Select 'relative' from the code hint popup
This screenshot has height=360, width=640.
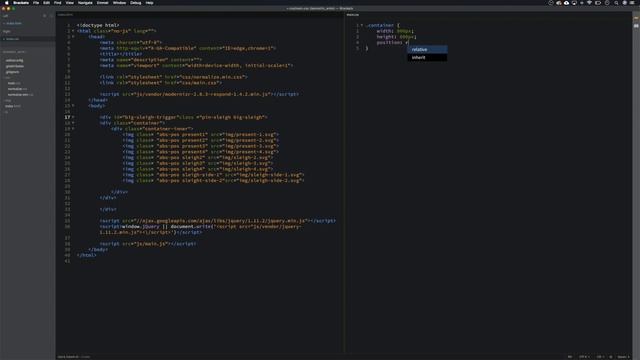(427, 49)
